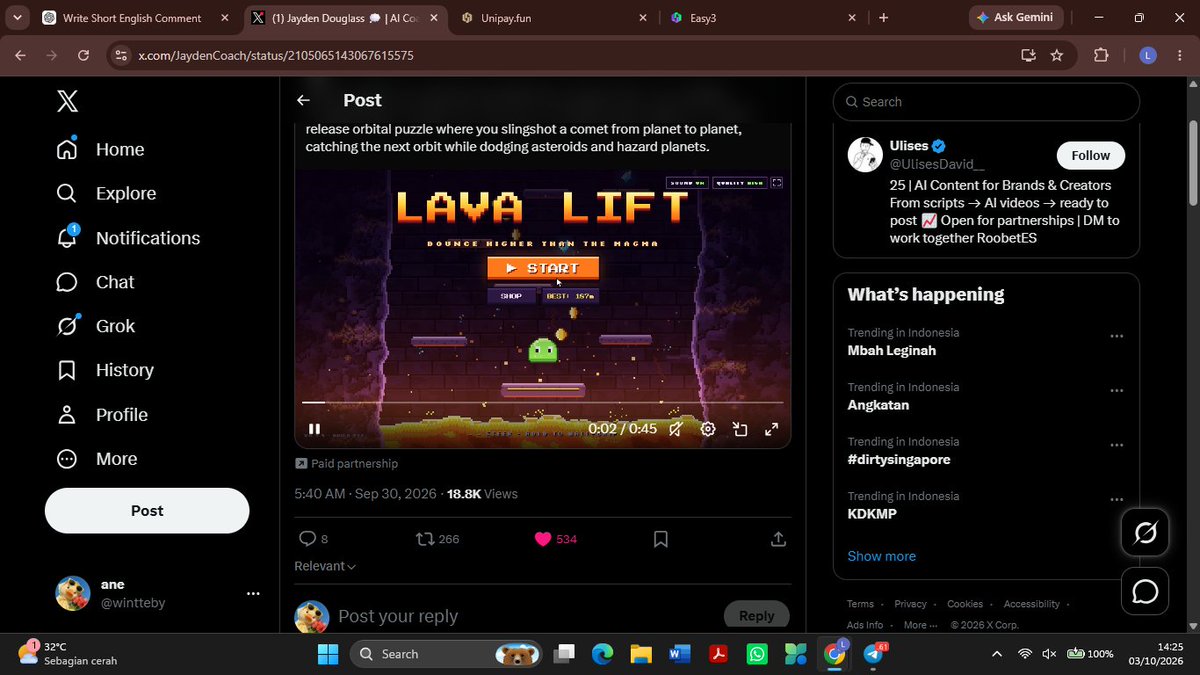Open Angkatan trending topic
This screenshot has width=1200, height=675.
pos(878,405)
